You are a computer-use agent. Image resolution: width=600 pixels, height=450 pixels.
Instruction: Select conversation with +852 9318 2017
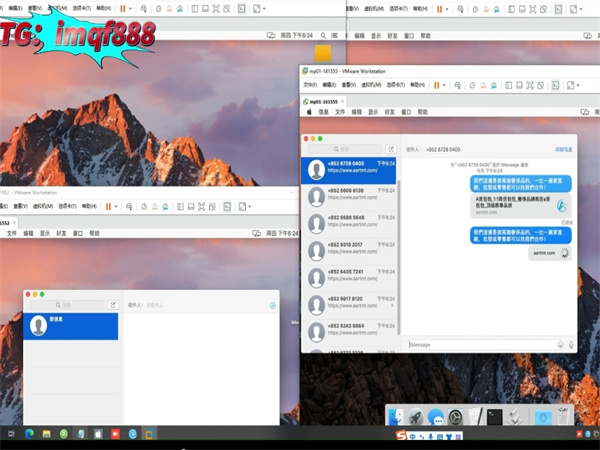350,250
